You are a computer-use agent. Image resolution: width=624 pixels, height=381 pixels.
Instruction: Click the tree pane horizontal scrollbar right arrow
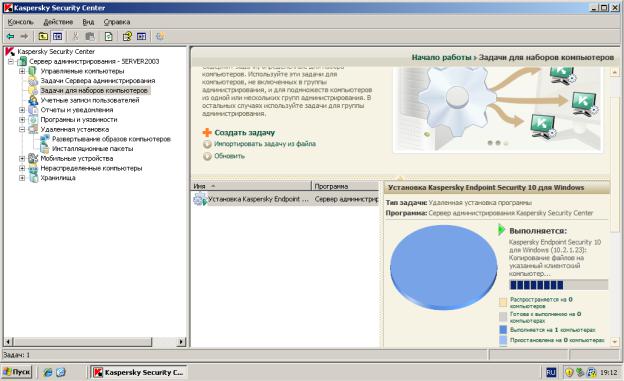coord(181,342)
